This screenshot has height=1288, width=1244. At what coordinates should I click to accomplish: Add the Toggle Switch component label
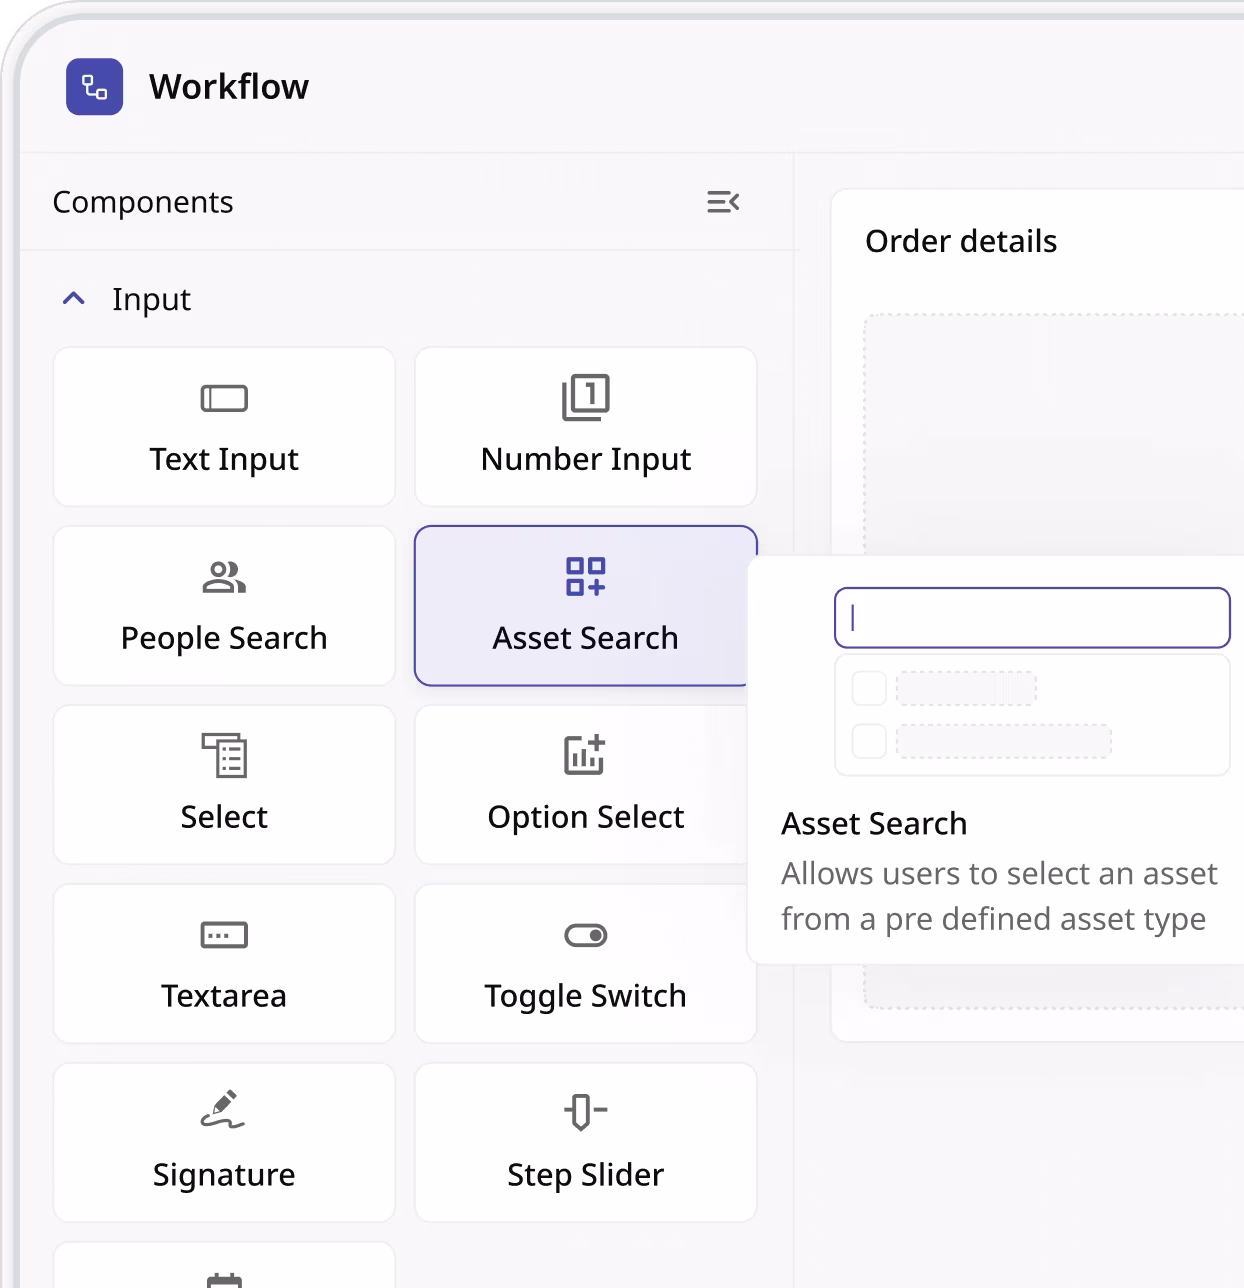(586, 996)
